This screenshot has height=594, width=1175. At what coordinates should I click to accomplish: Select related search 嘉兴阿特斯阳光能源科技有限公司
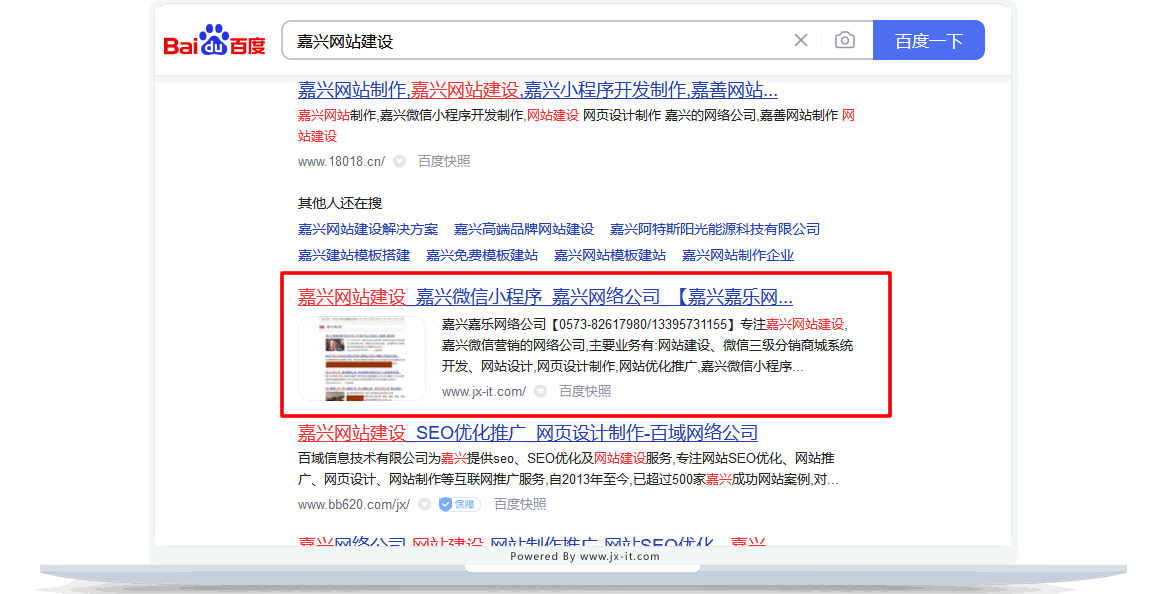coord(715,229)
